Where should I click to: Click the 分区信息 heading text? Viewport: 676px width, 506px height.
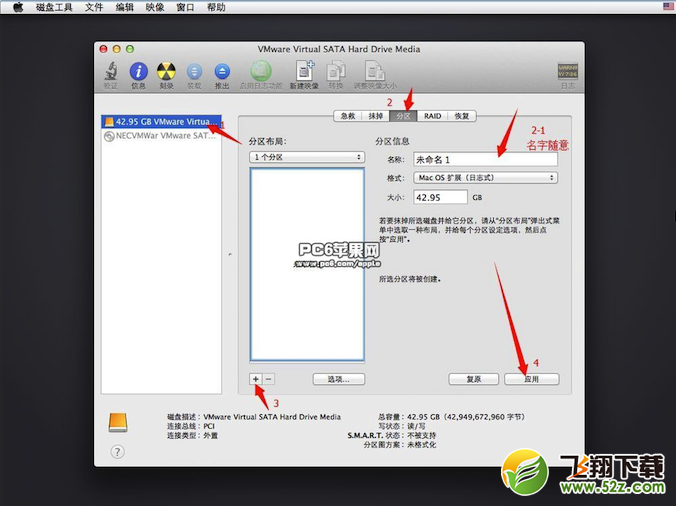392,141
